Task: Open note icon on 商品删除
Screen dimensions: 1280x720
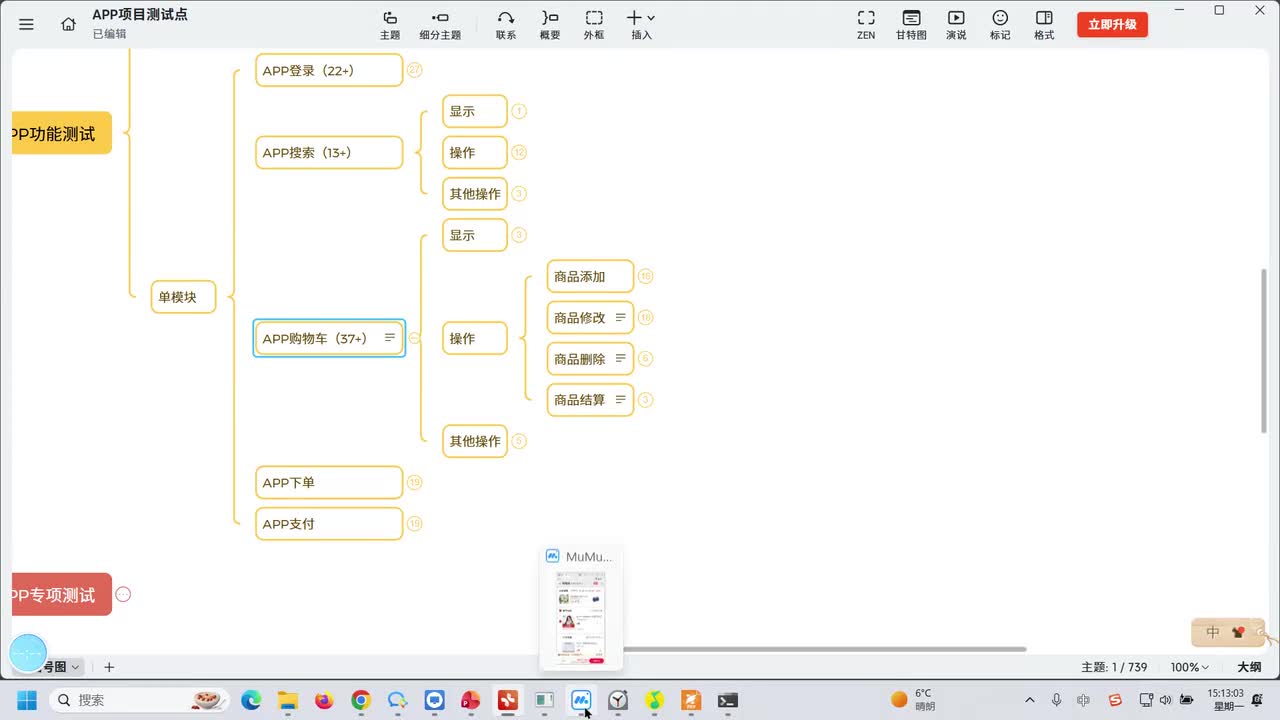Action: pyautogui.click(x=620, y=358)
